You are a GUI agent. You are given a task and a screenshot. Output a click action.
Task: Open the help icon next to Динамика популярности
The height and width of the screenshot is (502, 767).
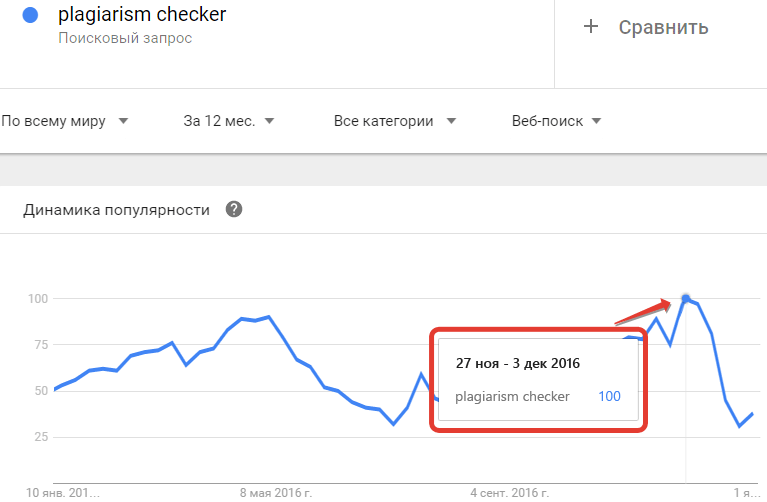click(x=234, y=209)
